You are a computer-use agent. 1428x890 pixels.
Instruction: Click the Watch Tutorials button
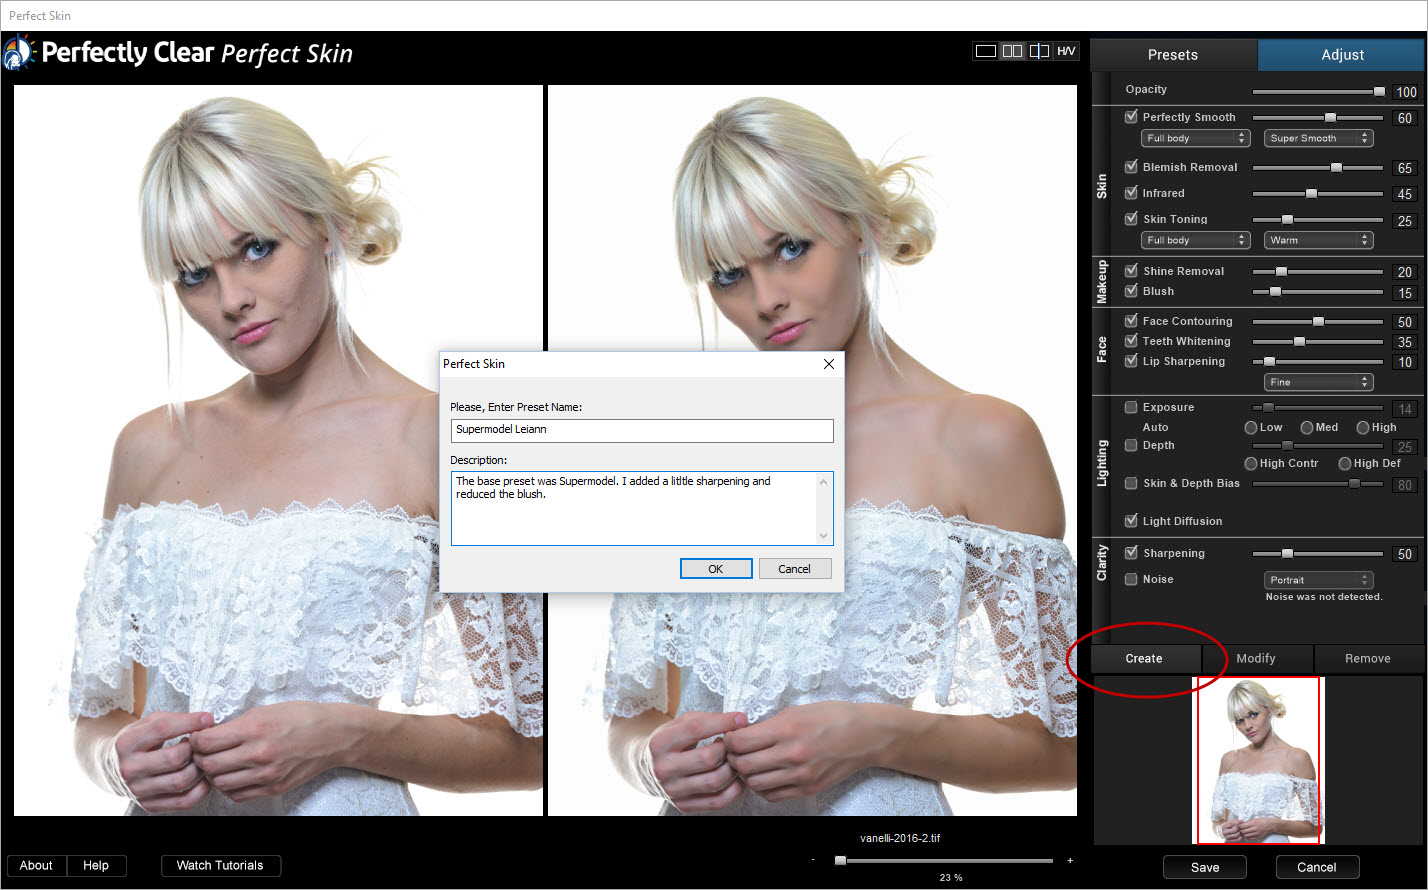[220, 866]
